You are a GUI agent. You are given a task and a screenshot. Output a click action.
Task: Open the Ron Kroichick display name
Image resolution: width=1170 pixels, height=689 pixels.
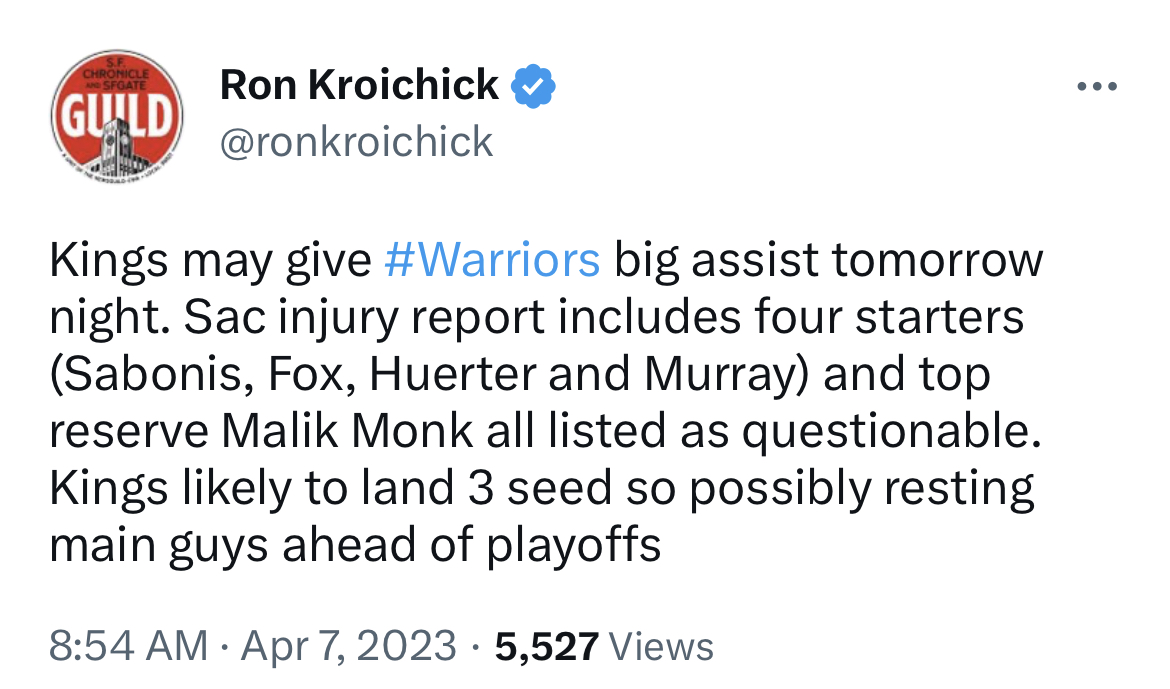point(359,85)
